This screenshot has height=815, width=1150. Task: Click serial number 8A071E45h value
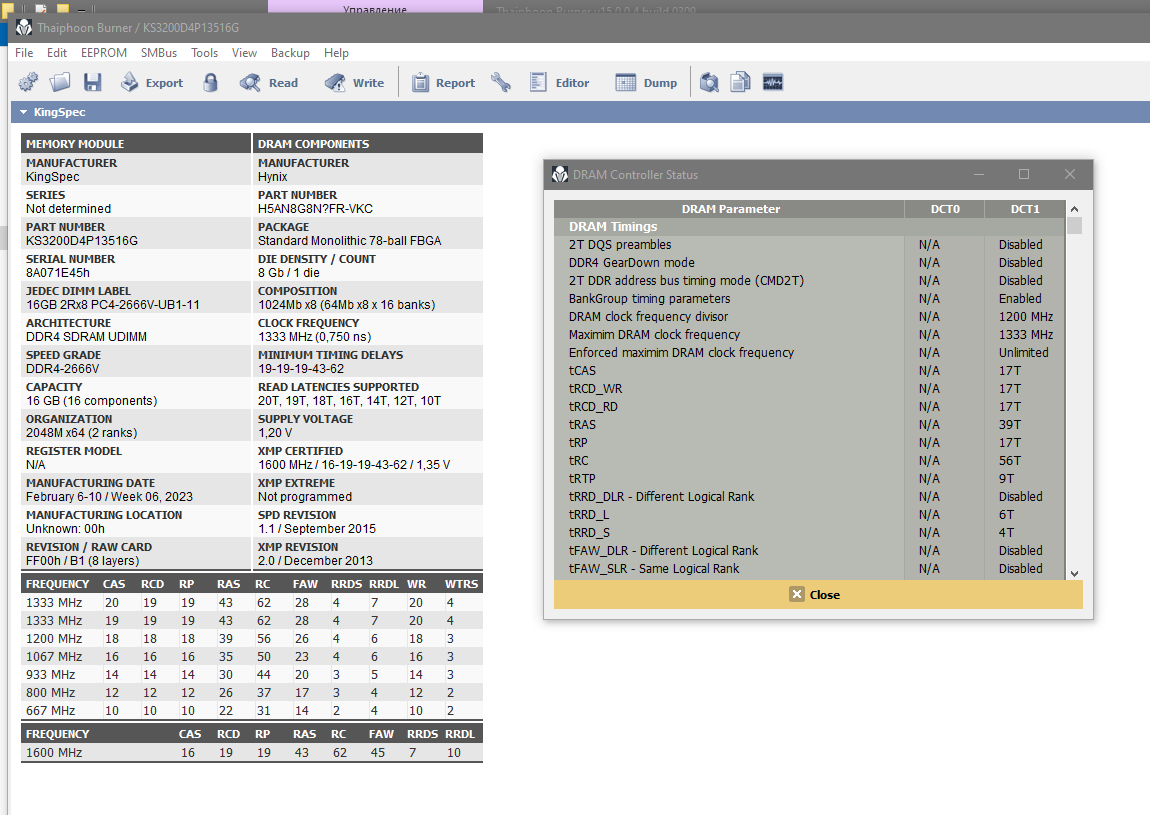pyautogui.click(x=58, y=273)
